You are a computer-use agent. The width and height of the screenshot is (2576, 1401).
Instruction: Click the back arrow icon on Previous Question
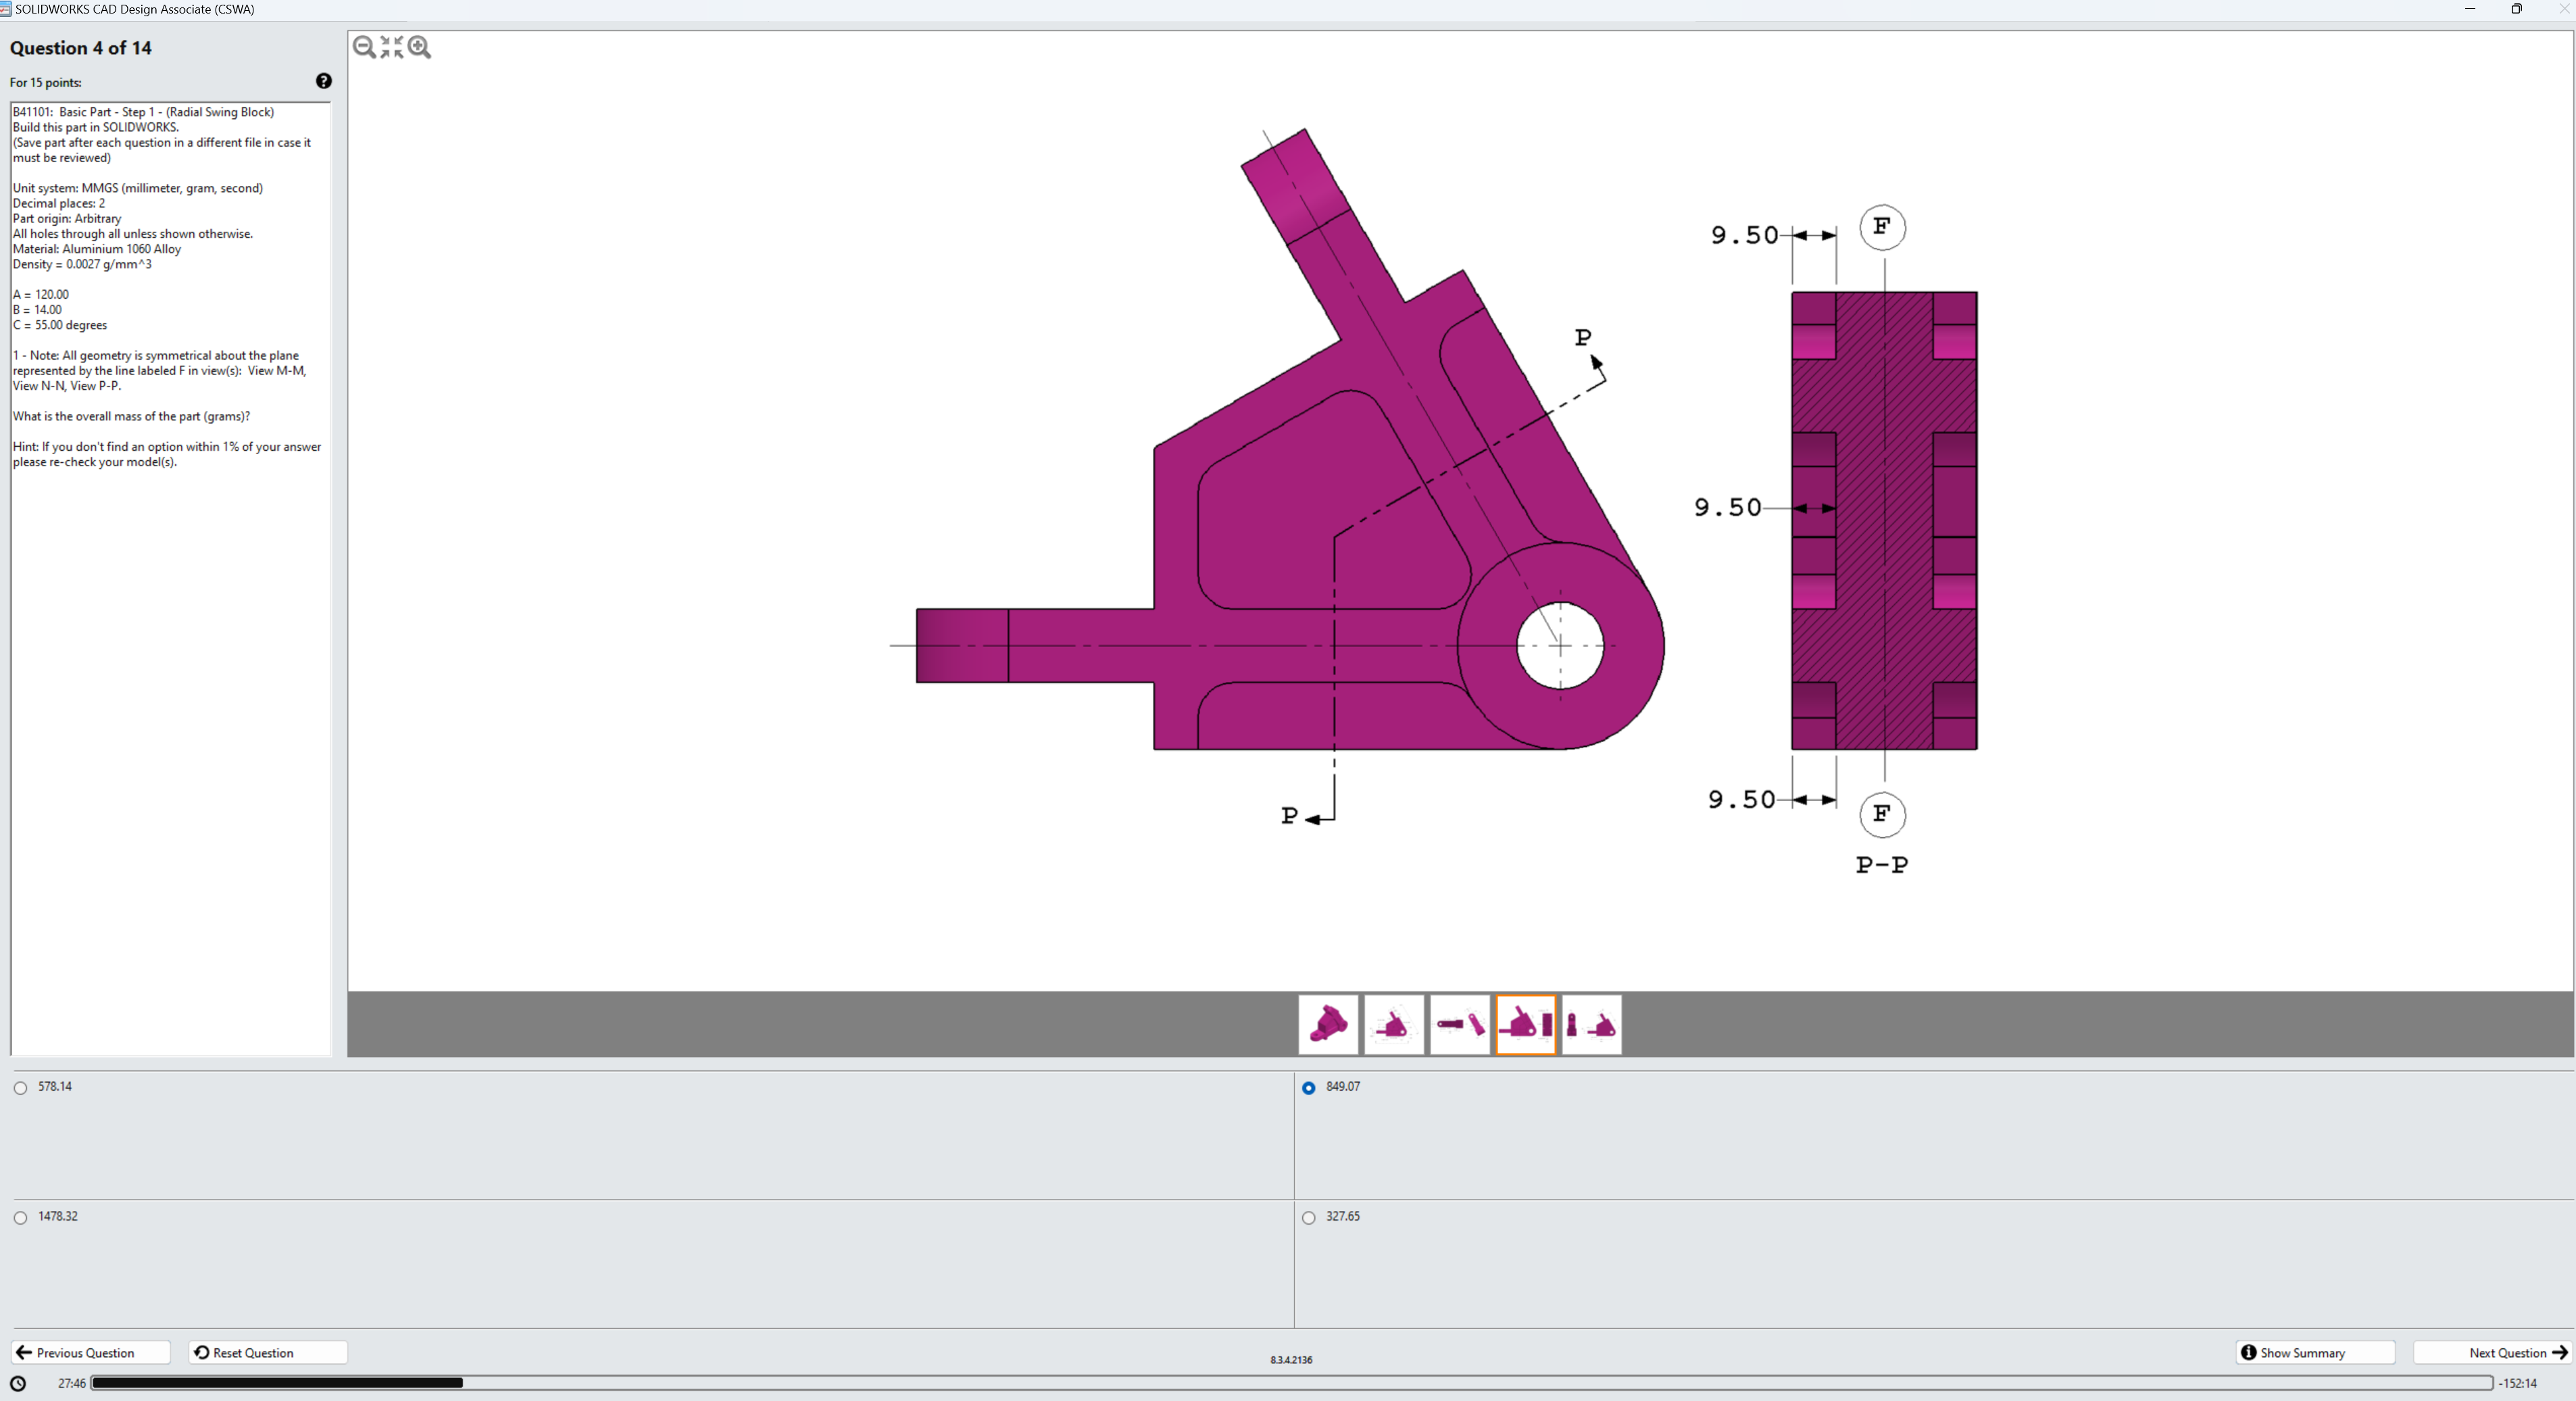[x=25, y=1352]
